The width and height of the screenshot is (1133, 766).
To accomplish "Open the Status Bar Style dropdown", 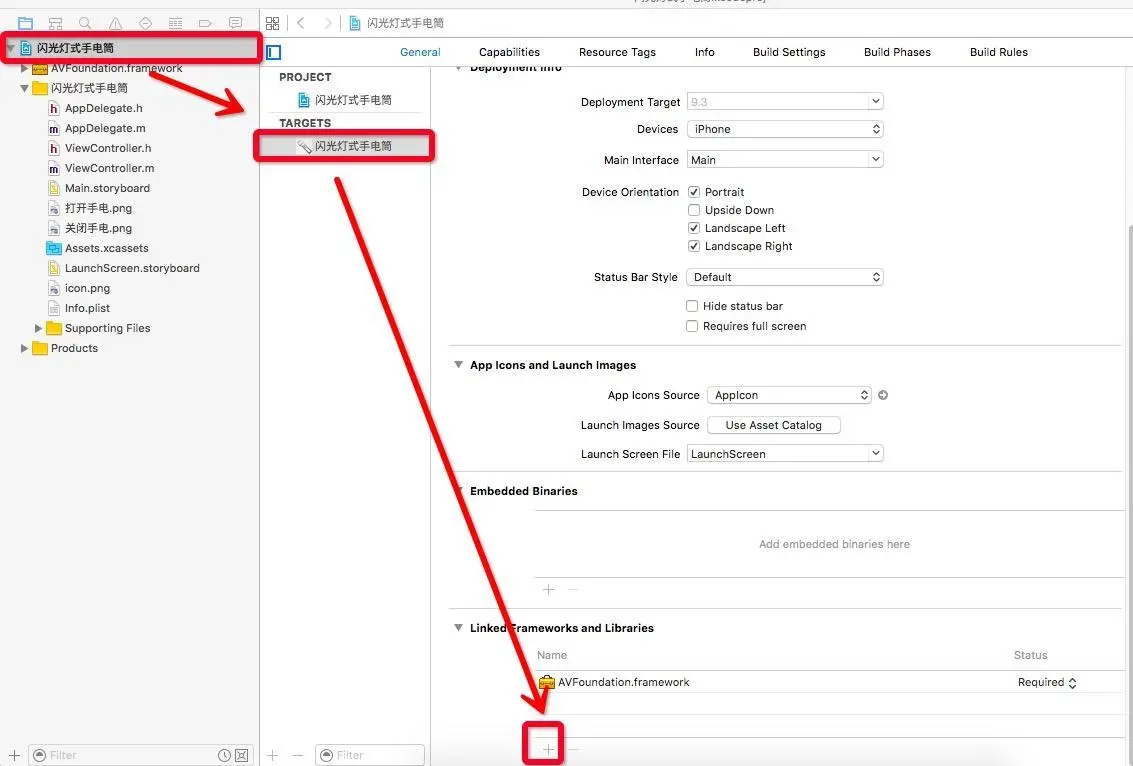I will tap(785, 277).
